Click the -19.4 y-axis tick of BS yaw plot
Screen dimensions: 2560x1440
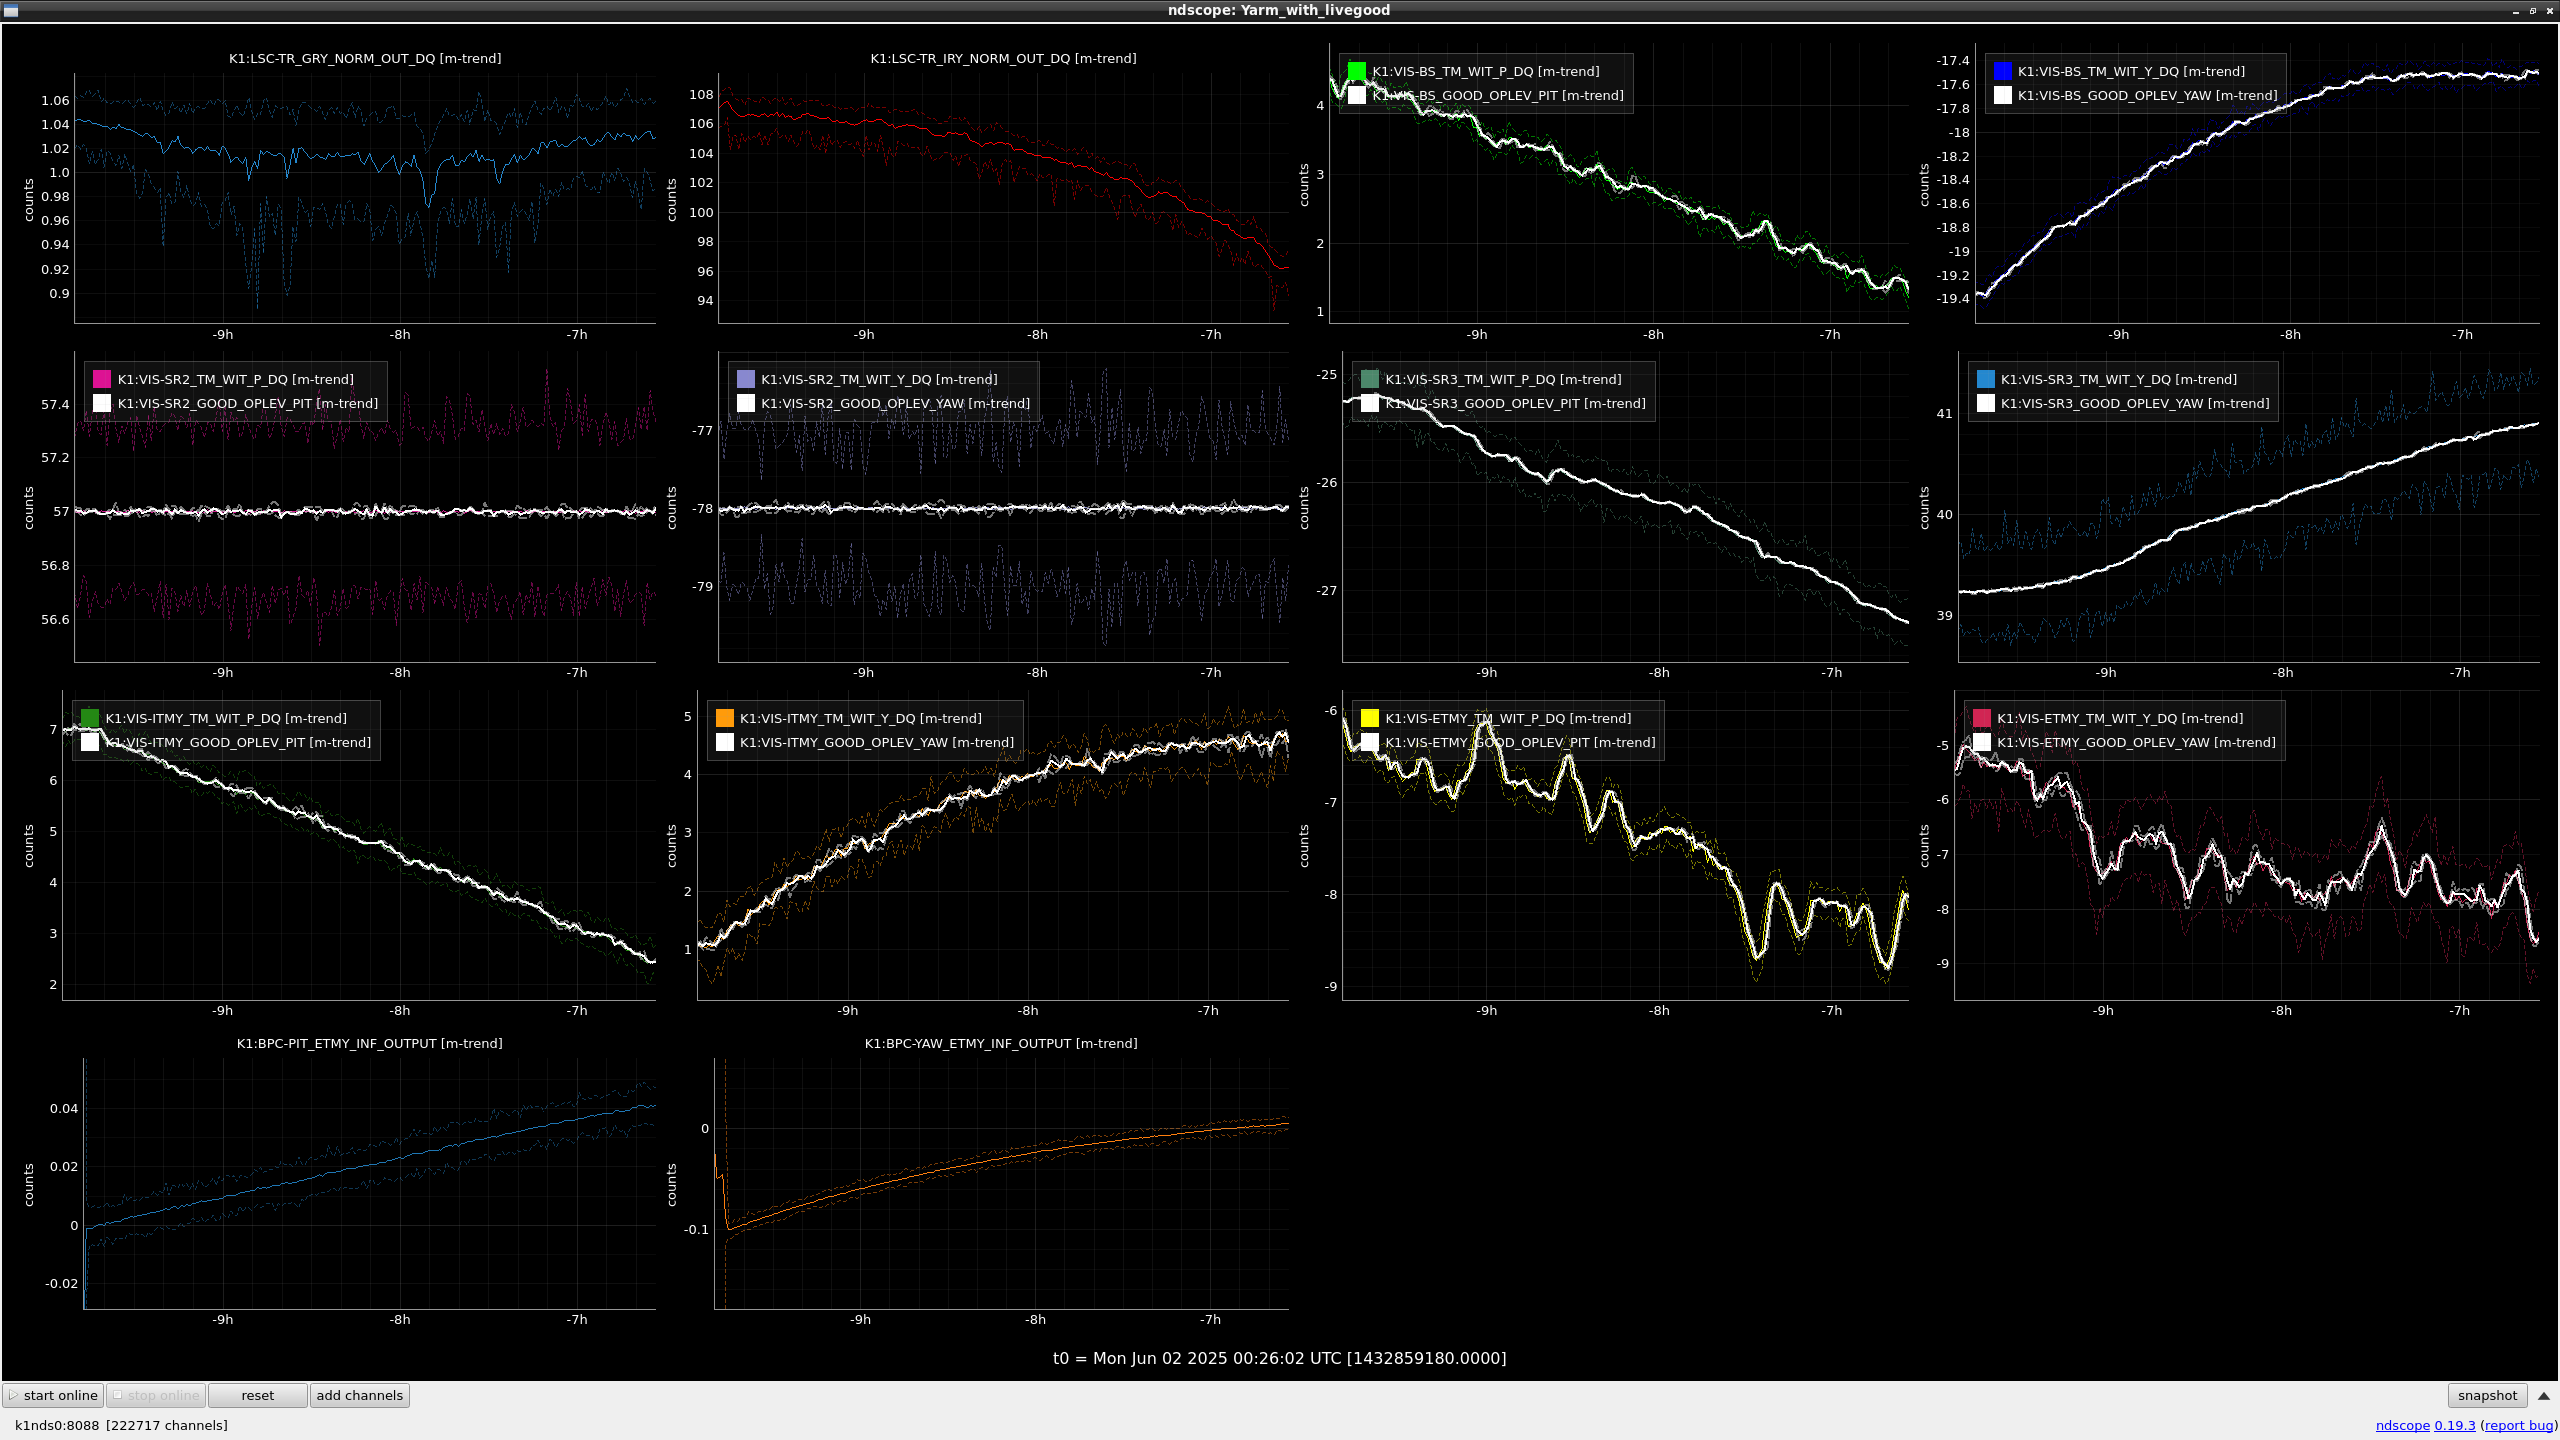1952,298
